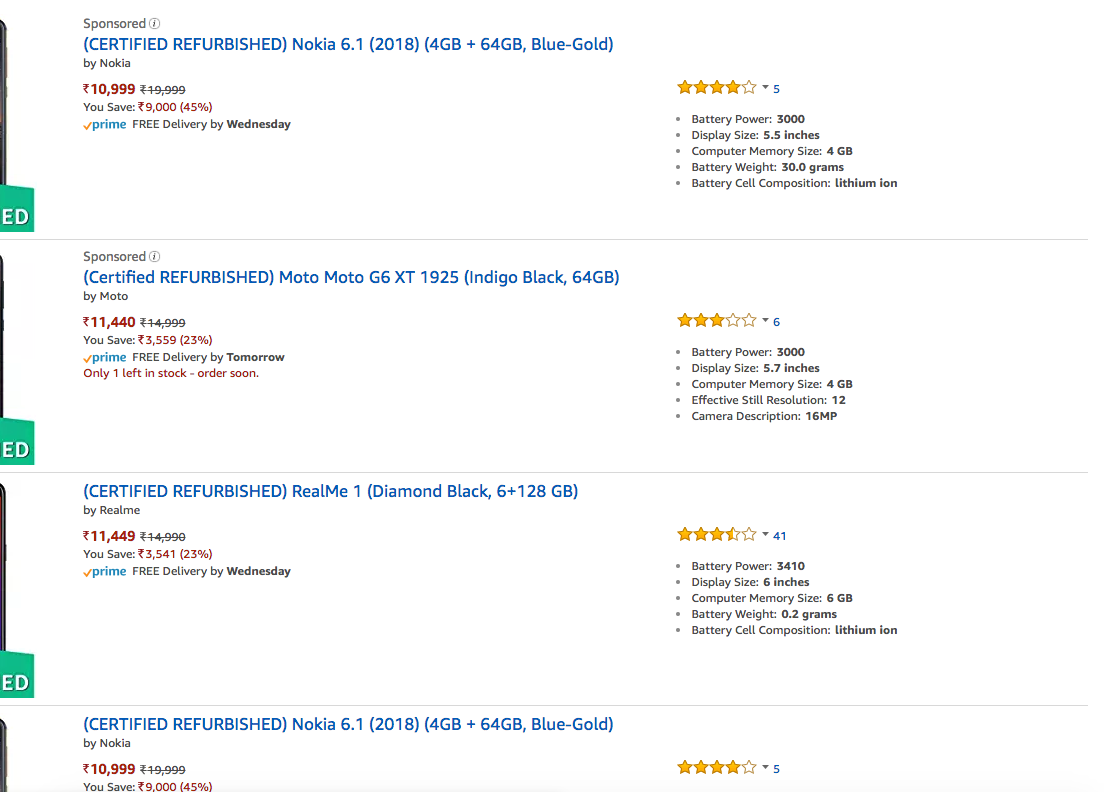View the 6 reviews for the Moto G6

[x=777, y=322]
